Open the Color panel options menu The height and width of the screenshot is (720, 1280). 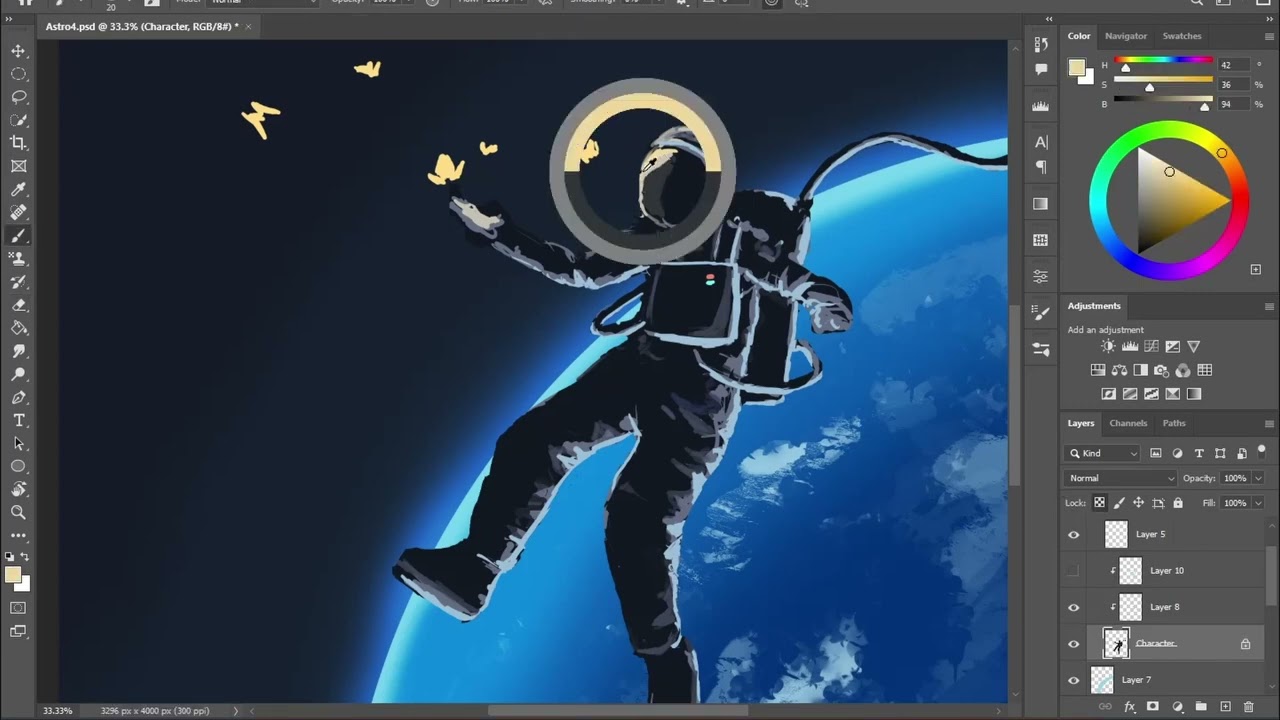pos(1269,36)
